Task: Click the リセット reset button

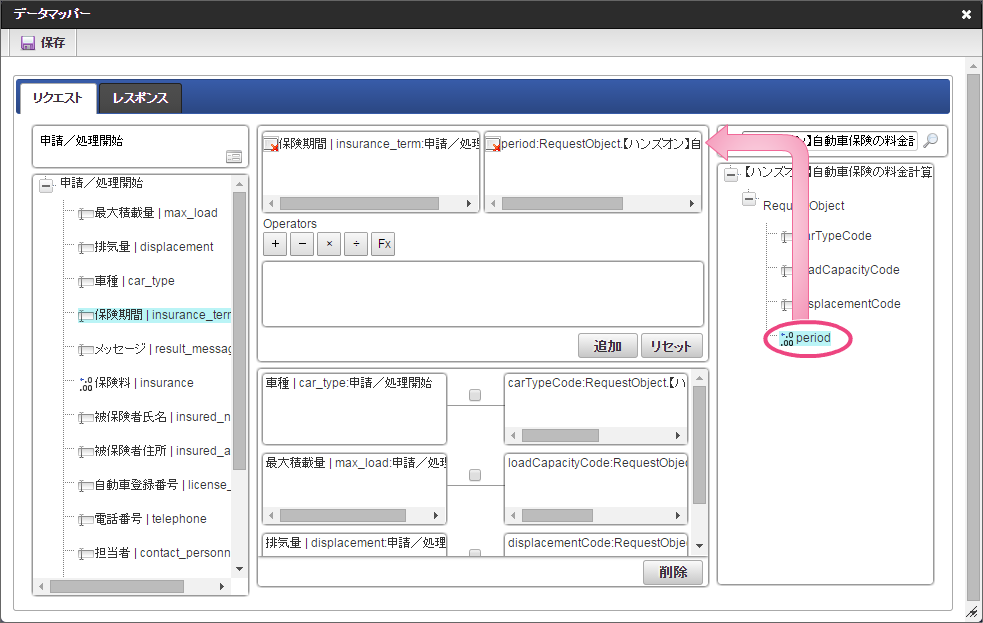Action: pos(671,346)
